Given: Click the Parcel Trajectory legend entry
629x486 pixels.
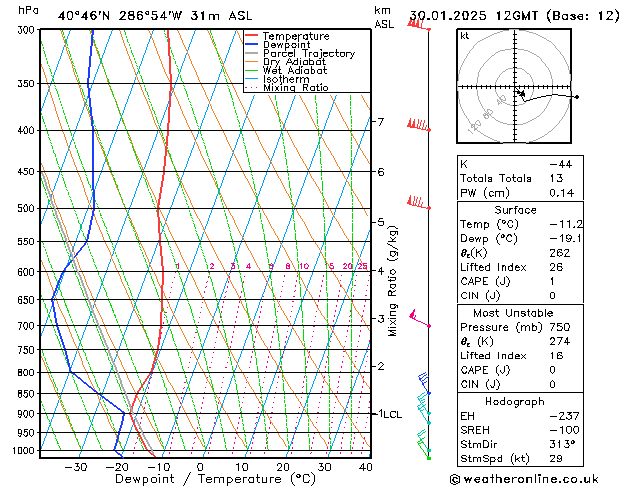Looking at the screenshot, I should [300, 53].
